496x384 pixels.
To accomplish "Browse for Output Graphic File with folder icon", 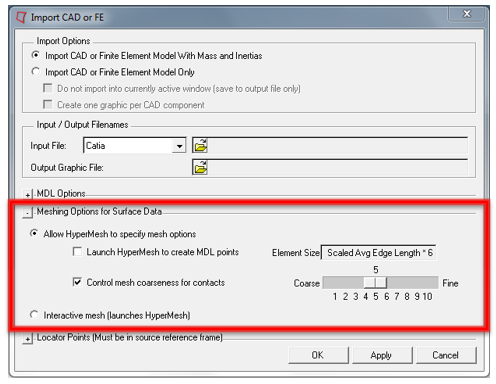I will click(x=200, y=167).
